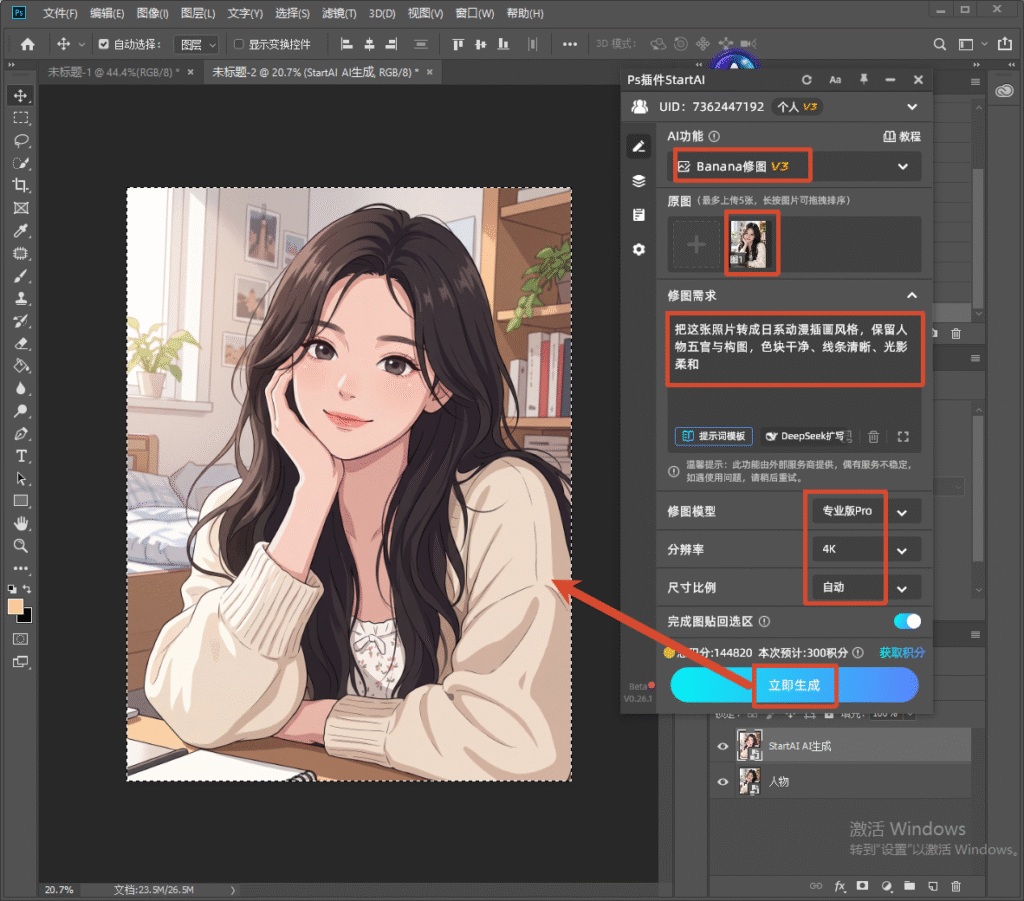Hide the 人物 layer
This screenshot has height=901, width=1024.
point(722,782)
